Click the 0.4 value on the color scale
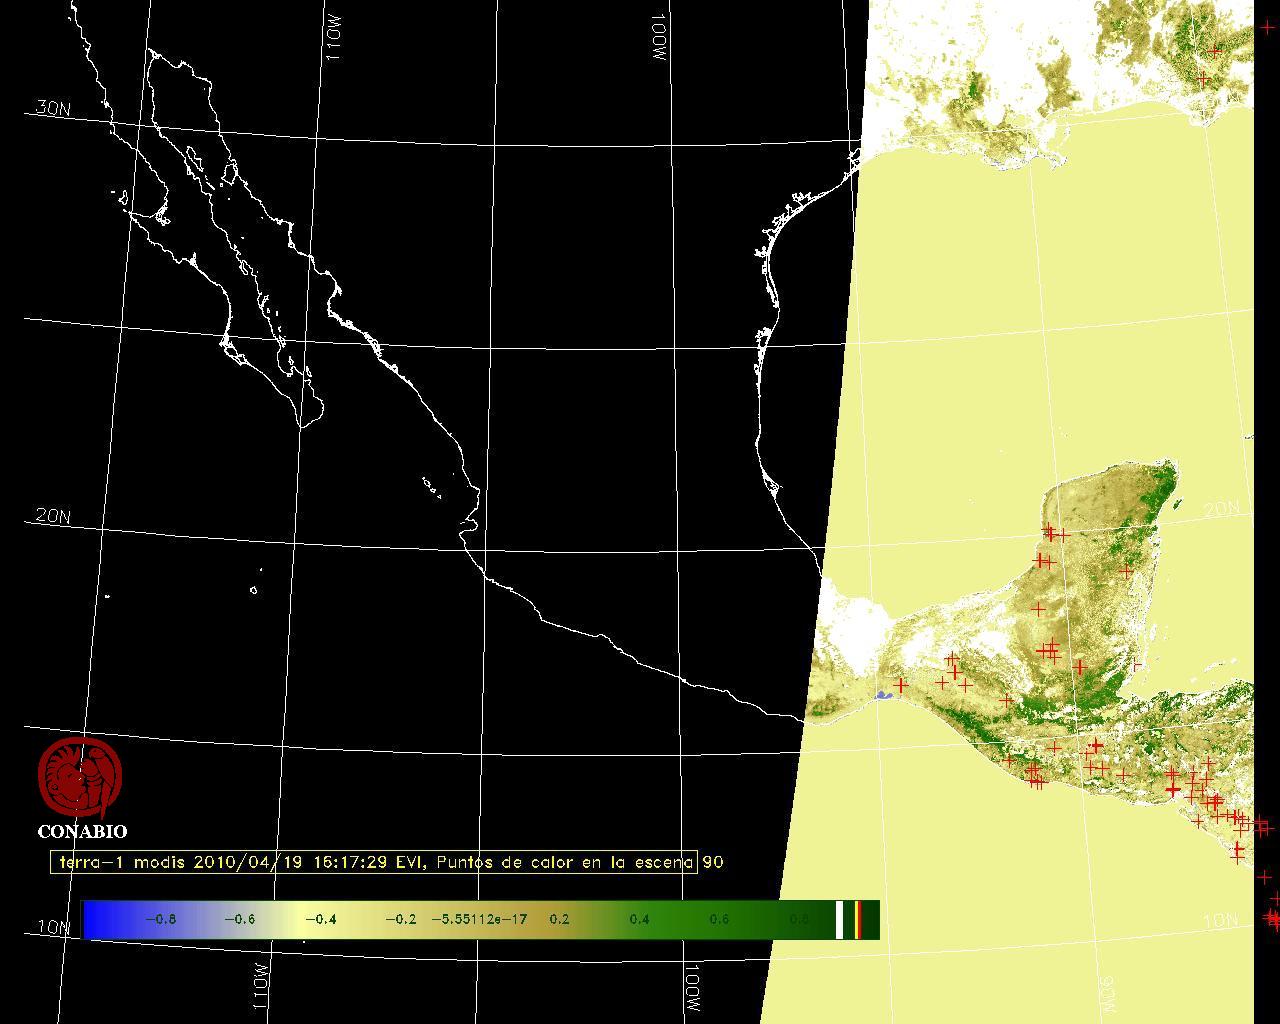 point(639,920)
